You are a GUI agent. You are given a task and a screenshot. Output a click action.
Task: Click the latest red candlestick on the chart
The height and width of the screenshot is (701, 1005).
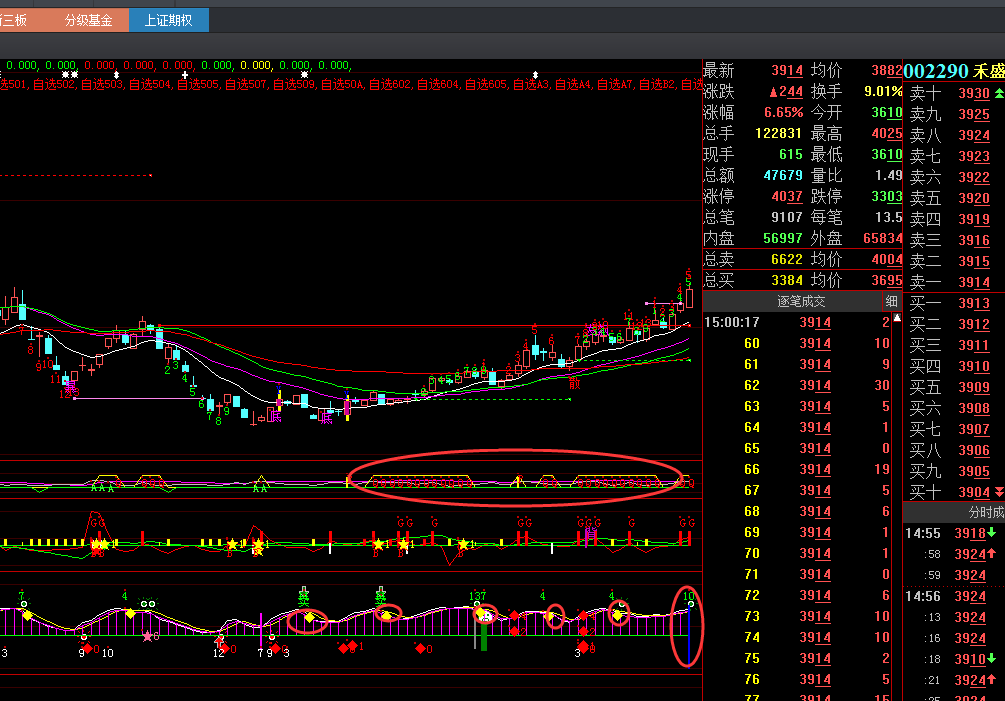(x=689, y=299)
